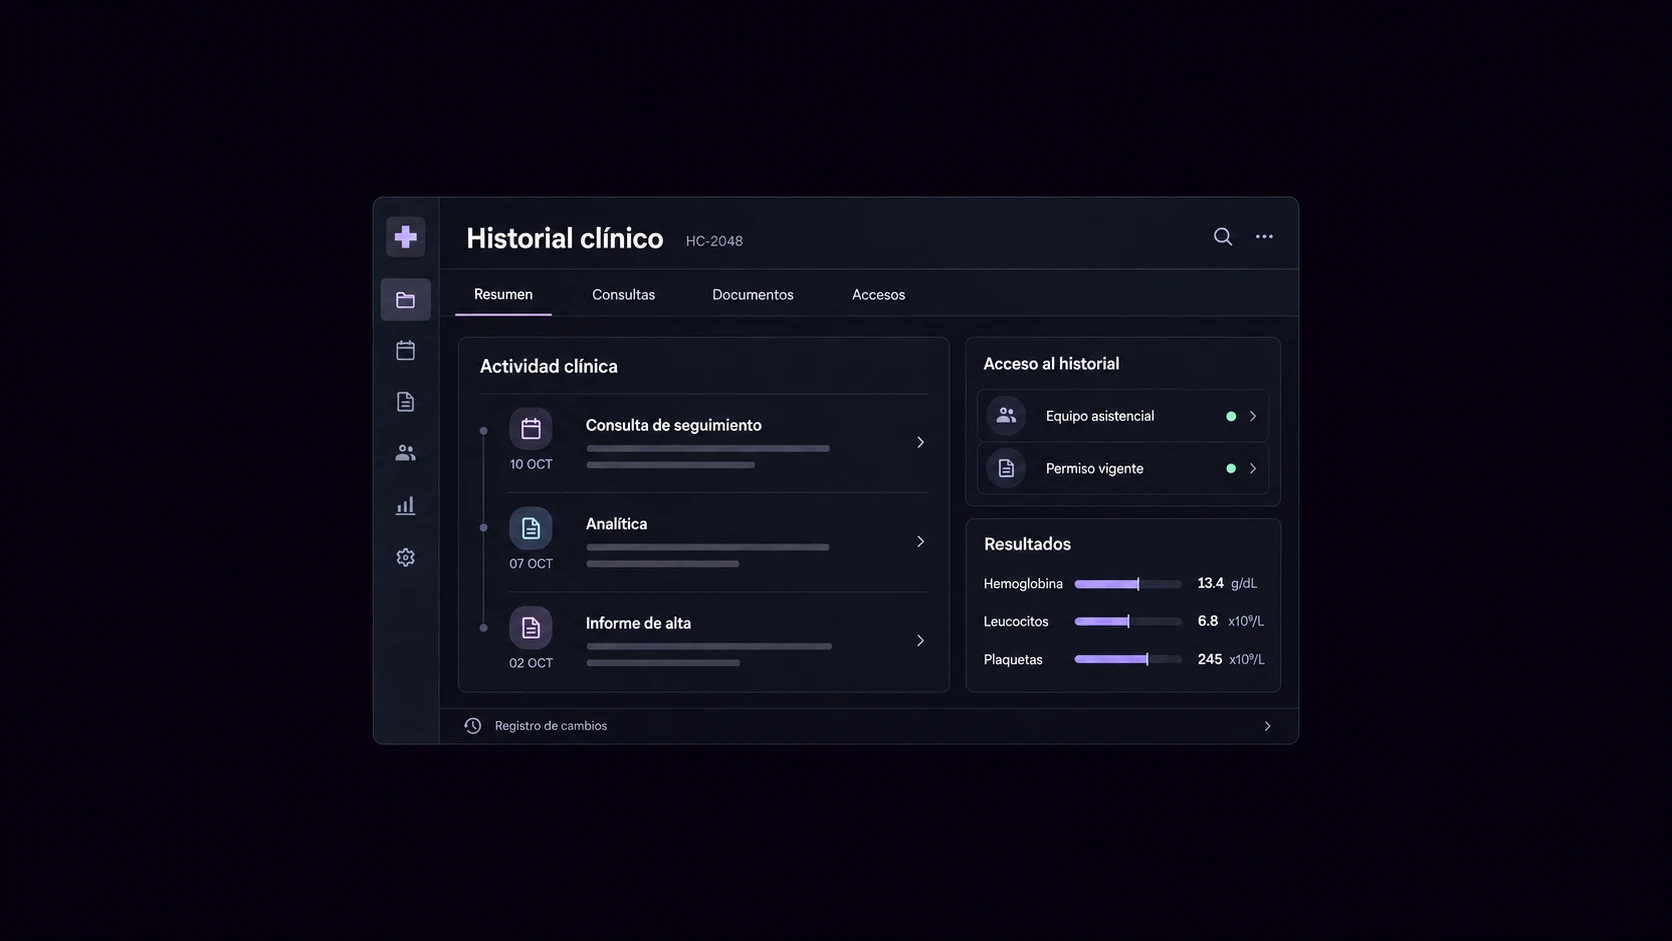Open the three-dot more options menu
The image size is (1672, 941).
(x=1264, y=237)
